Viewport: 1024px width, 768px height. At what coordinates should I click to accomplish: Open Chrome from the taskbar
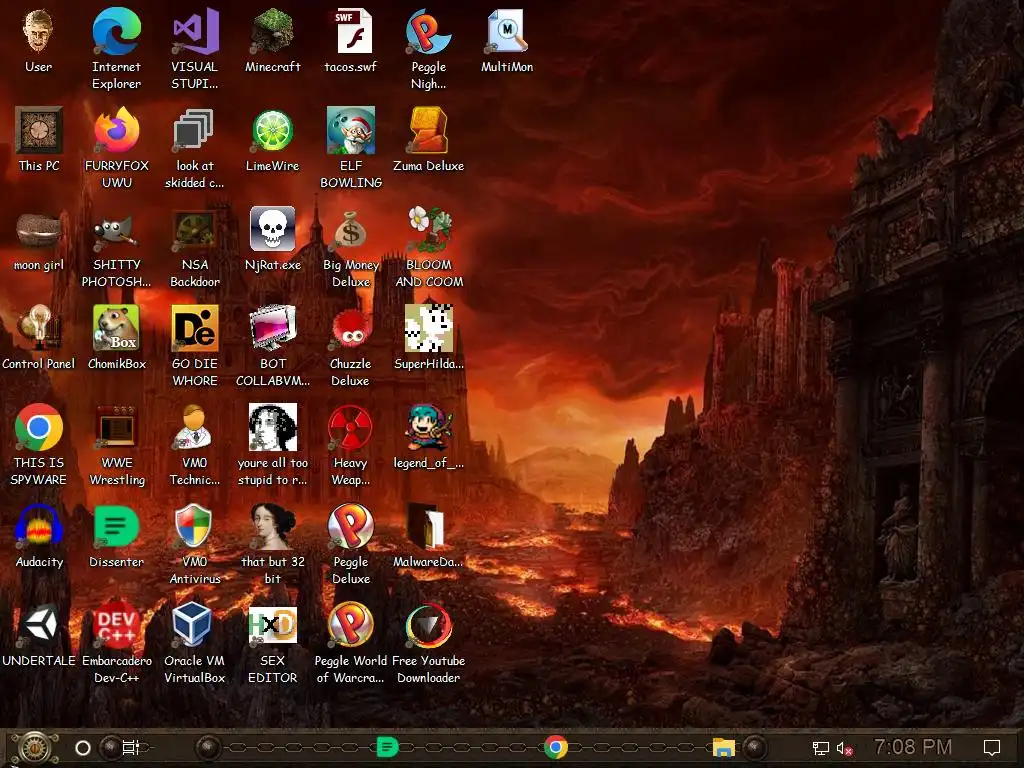click(x=556, y=746)
